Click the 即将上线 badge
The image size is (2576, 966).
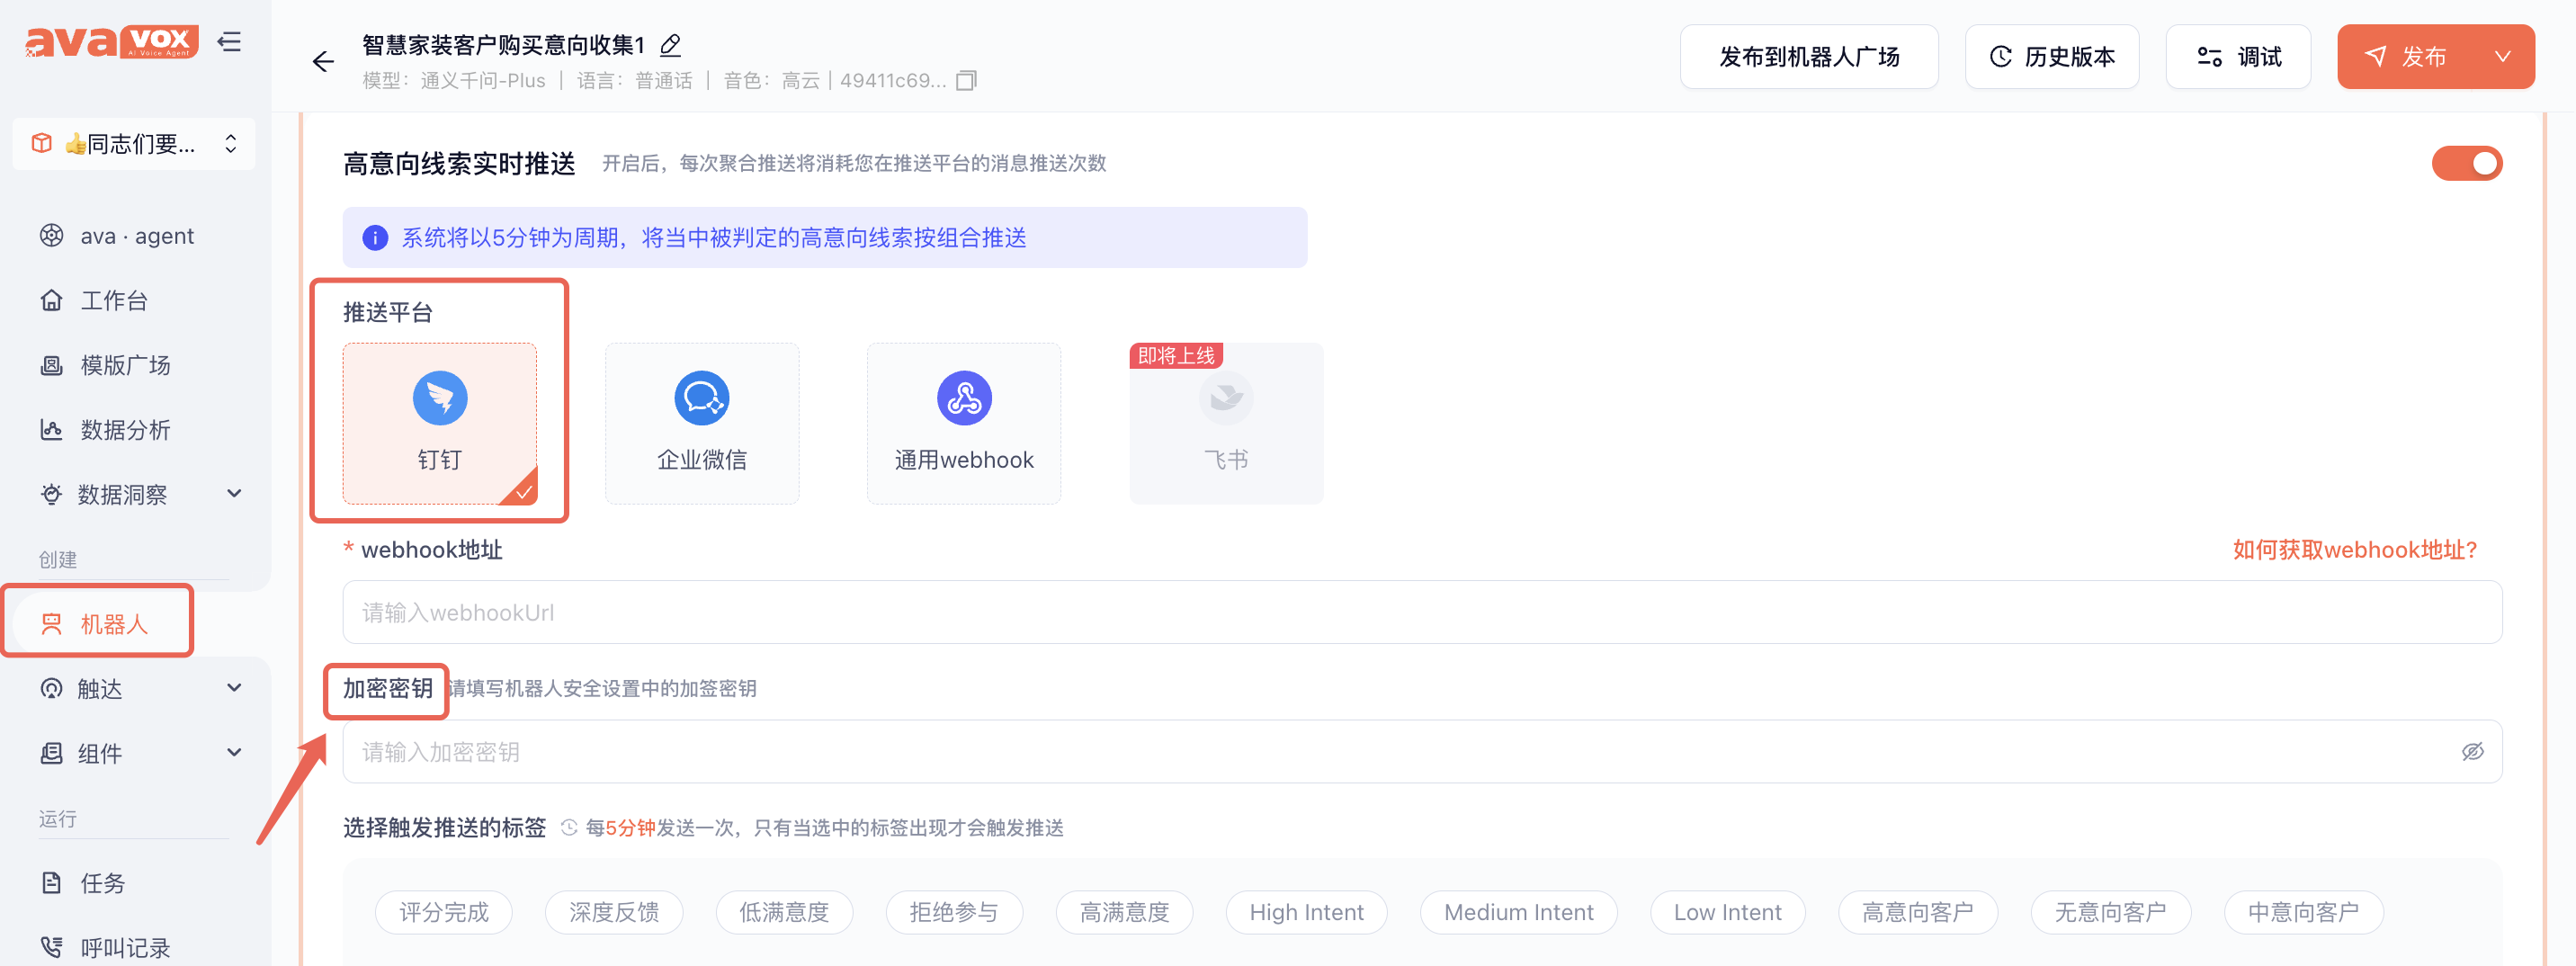pos(1176,356)
